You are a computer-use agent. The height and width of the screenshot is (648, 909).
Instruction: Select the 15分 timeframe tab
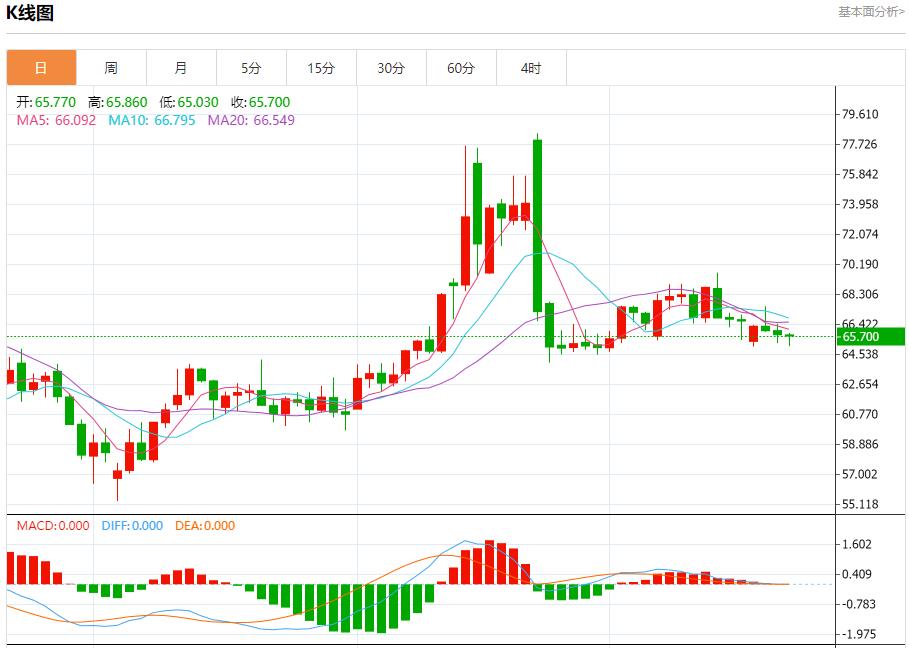321,68
